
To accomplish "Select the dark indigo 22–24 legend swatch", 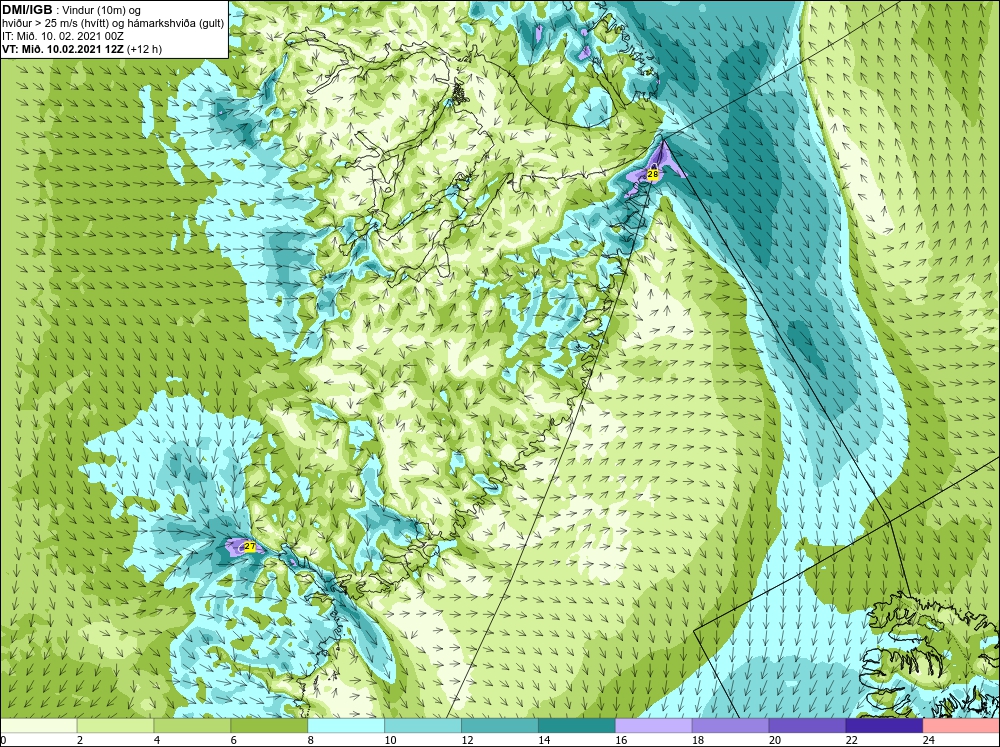I will [x=884, y=726].
